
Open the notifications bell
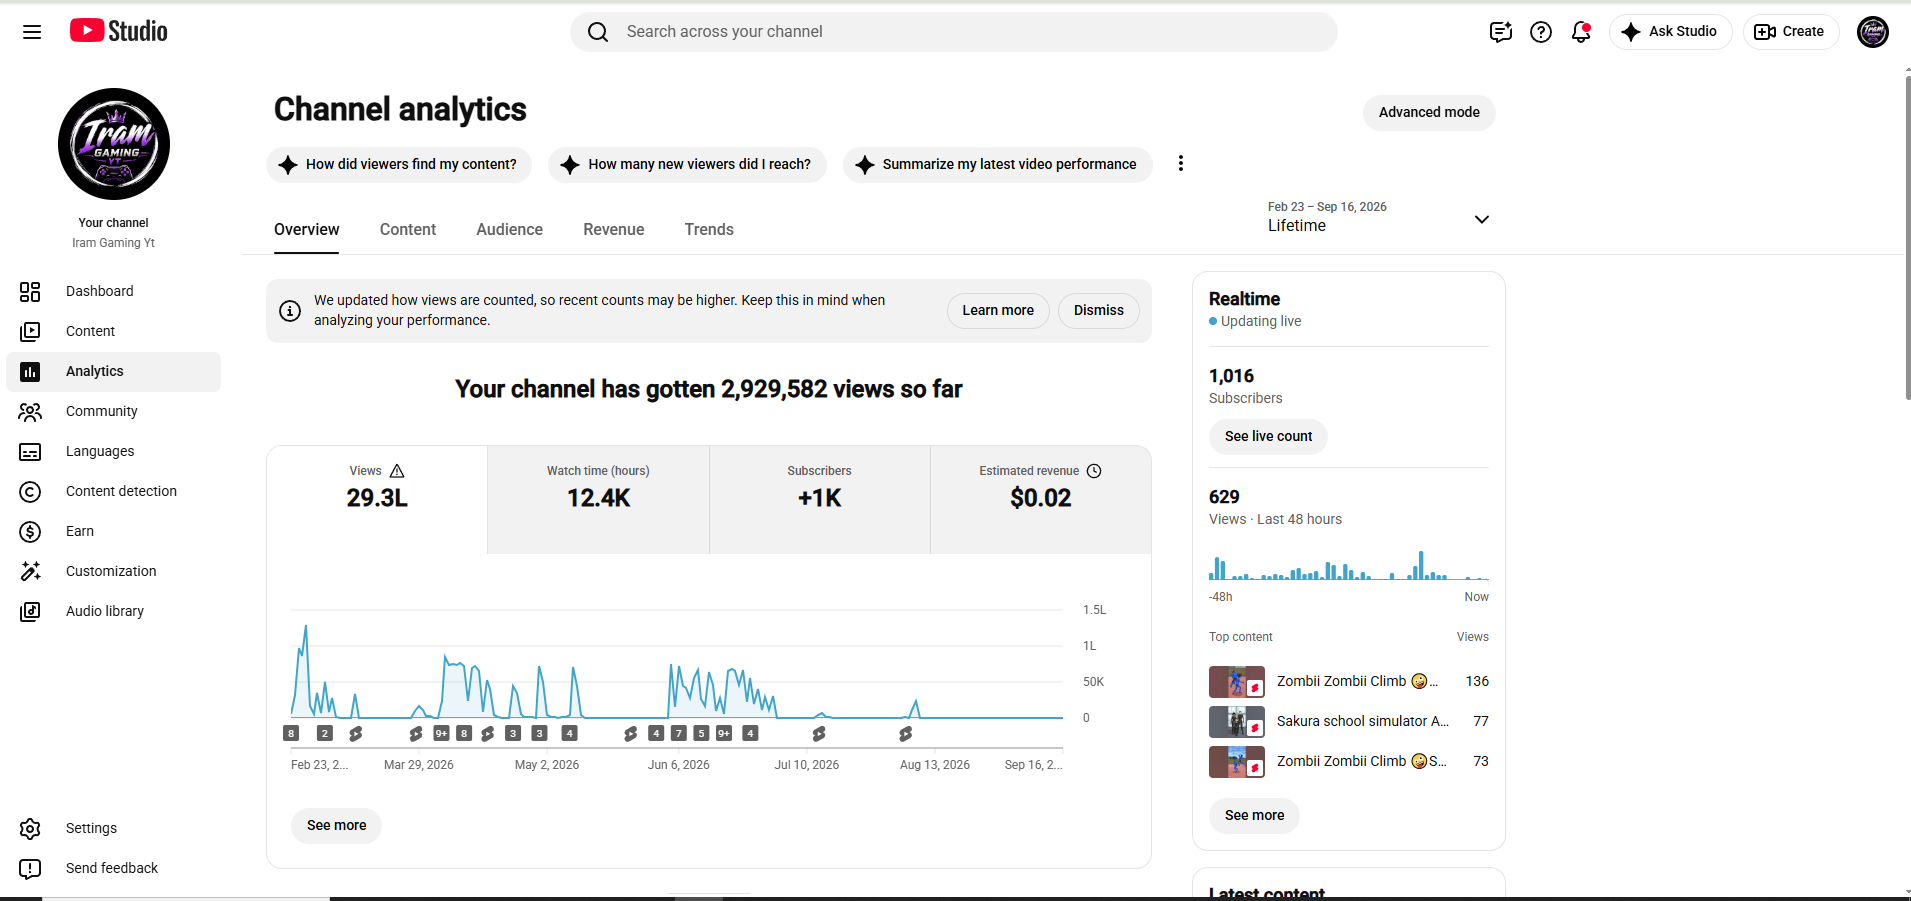click(1581, 32)
